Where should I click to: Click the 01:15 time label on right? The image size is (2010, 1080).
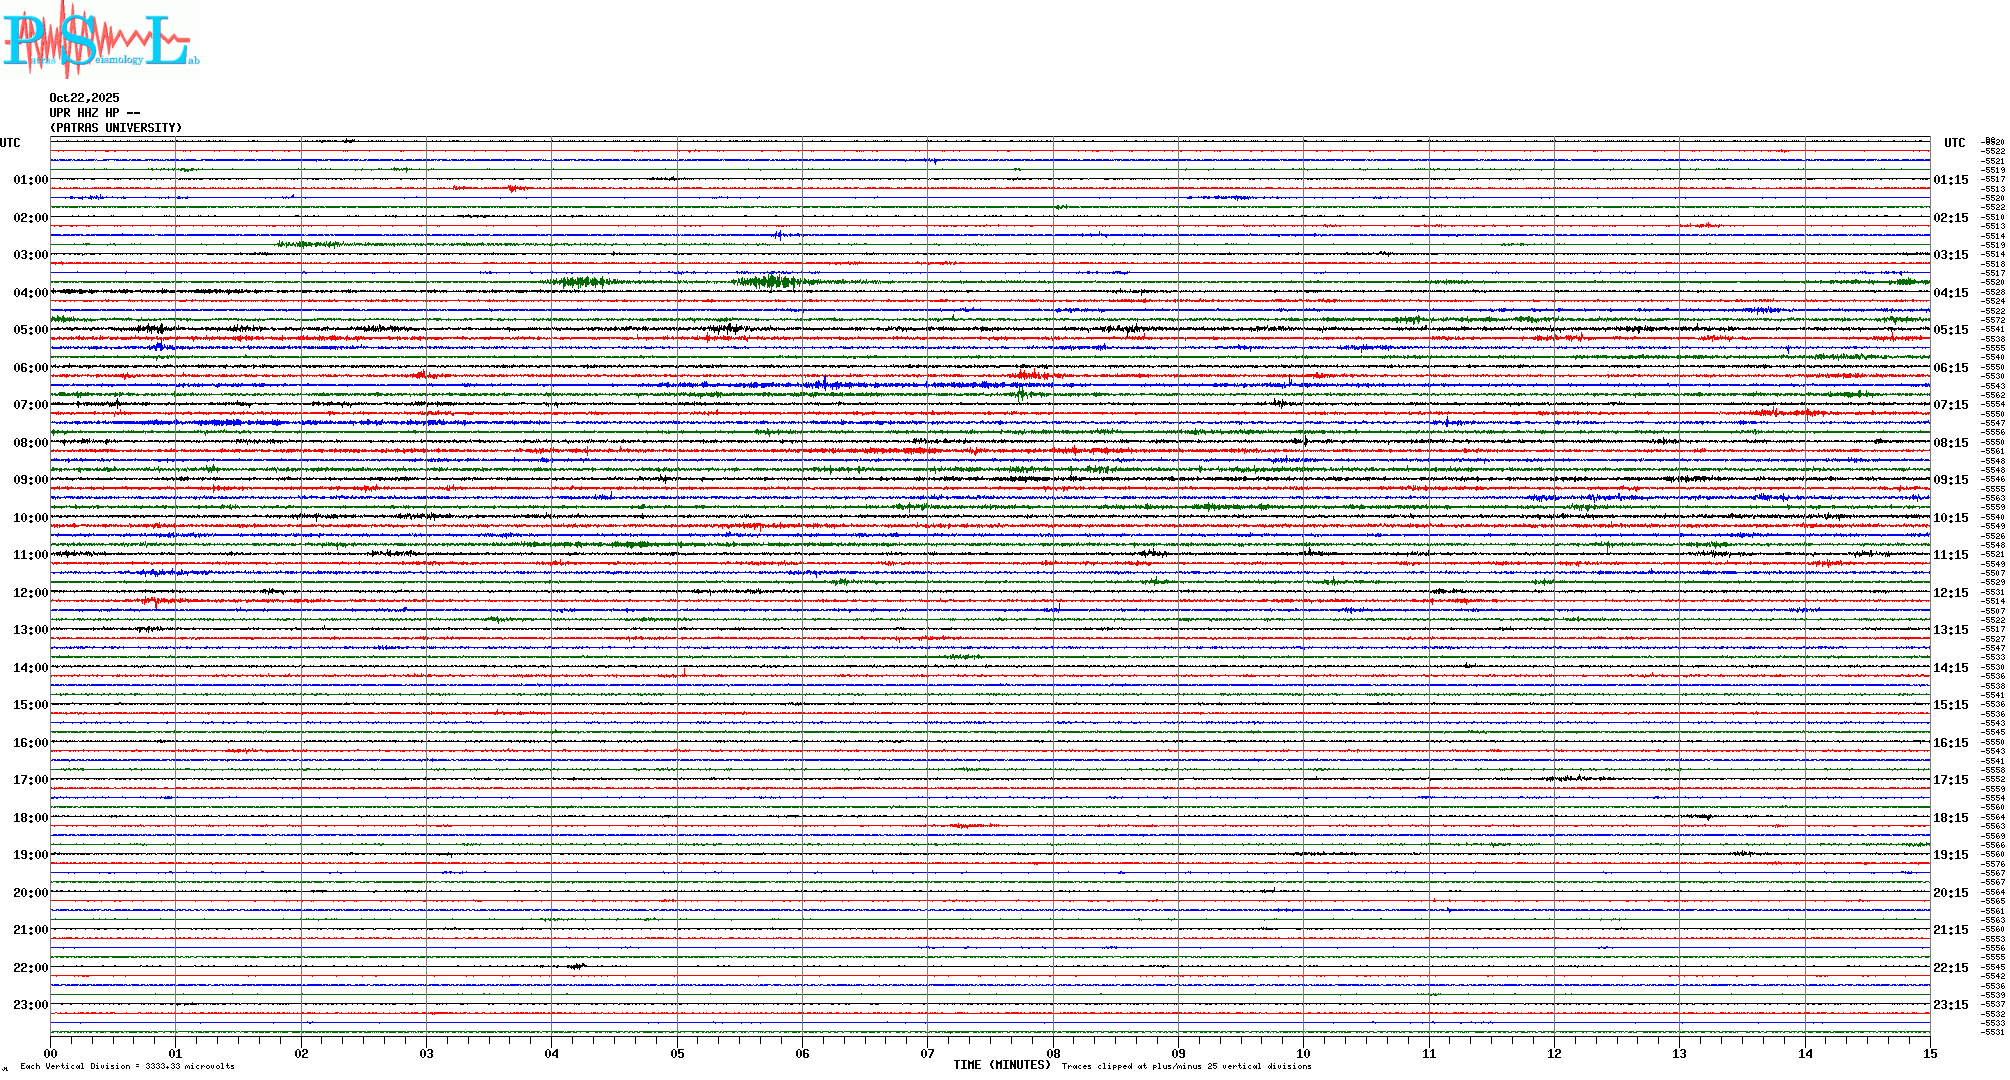pos(1950,180)
